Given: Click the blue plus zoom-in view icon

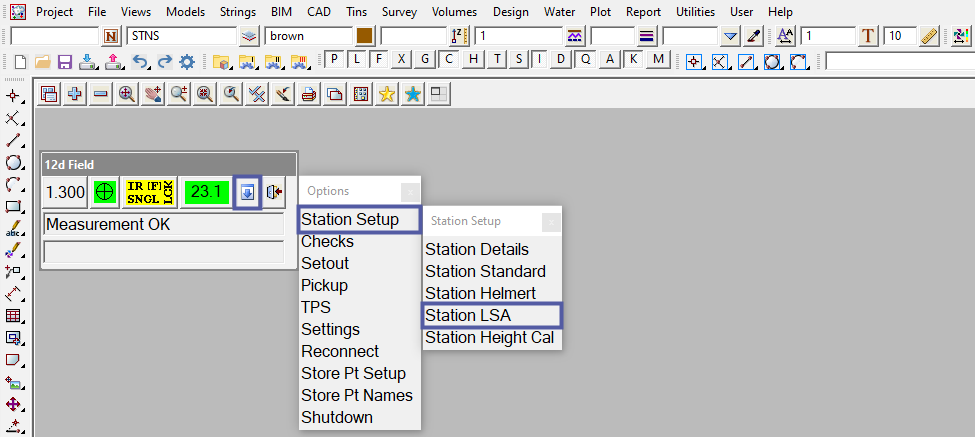Looking at the screenshot, I should 74,94.
